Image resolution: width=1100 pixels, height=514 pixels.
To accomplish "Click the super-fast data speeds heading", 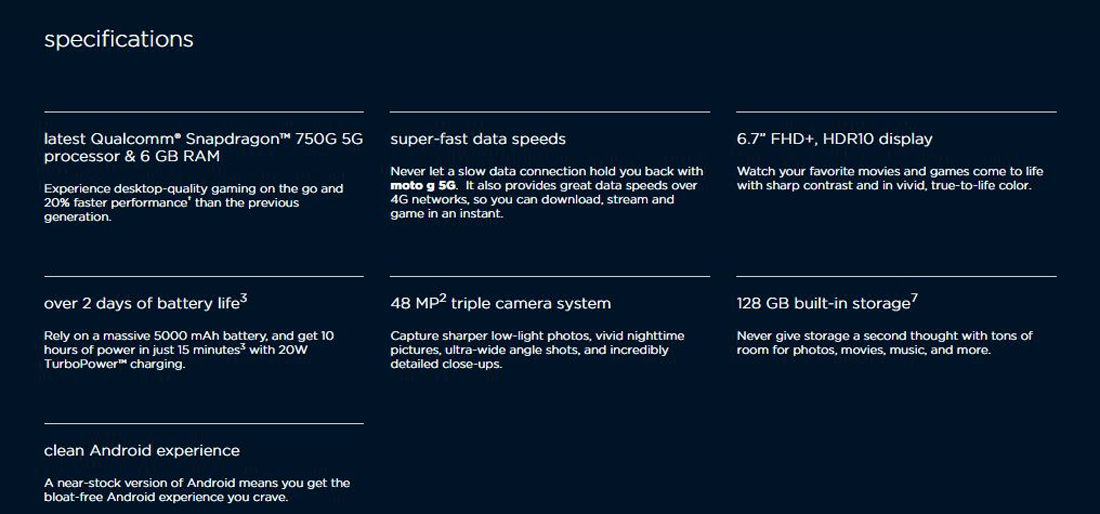I will [x=478, y=139].
